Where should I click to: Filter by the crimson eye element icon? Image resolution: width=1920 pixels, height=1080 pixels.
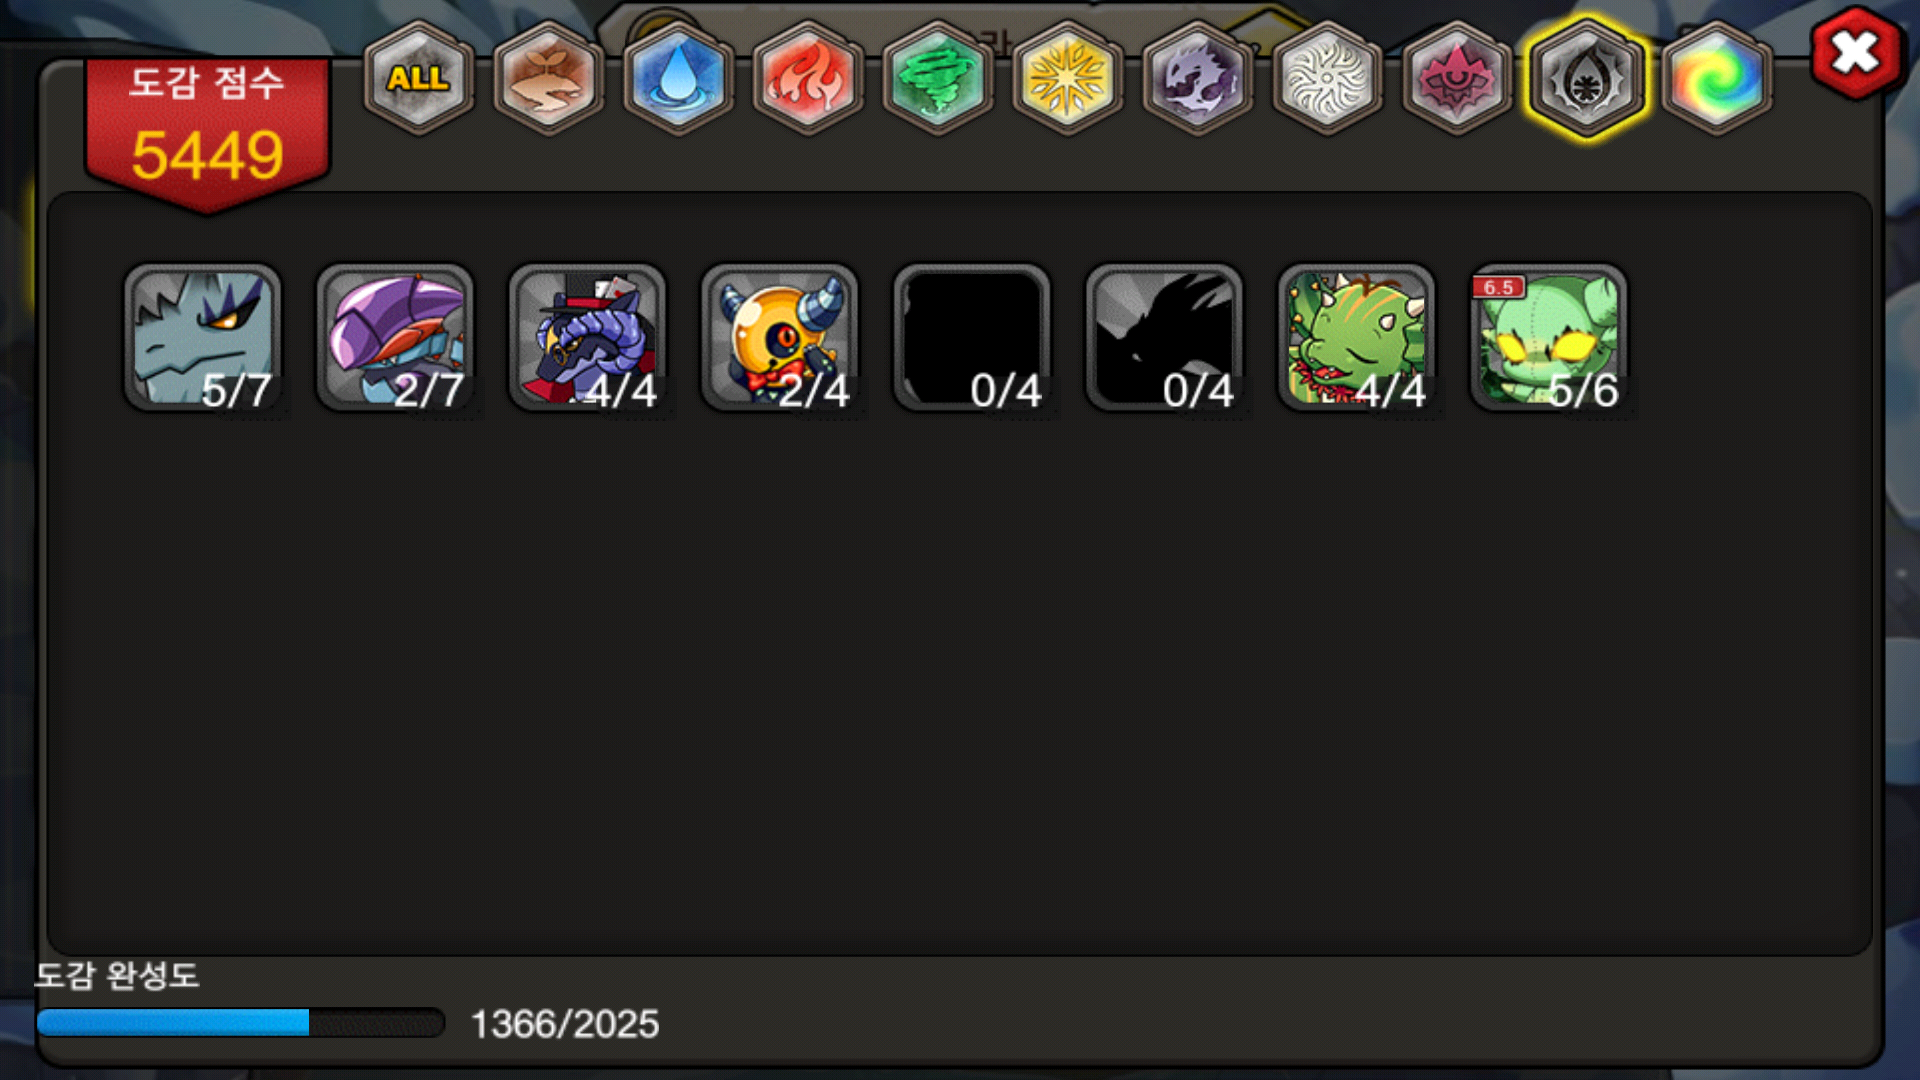(1457, 78)
